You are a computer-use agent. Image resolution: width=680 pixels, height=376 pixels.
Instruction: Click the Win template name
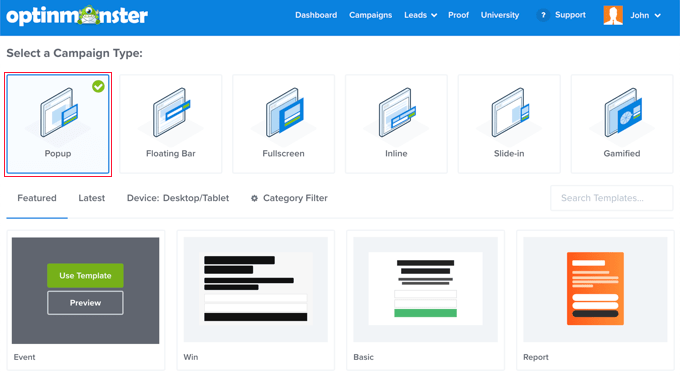point(191,357)
